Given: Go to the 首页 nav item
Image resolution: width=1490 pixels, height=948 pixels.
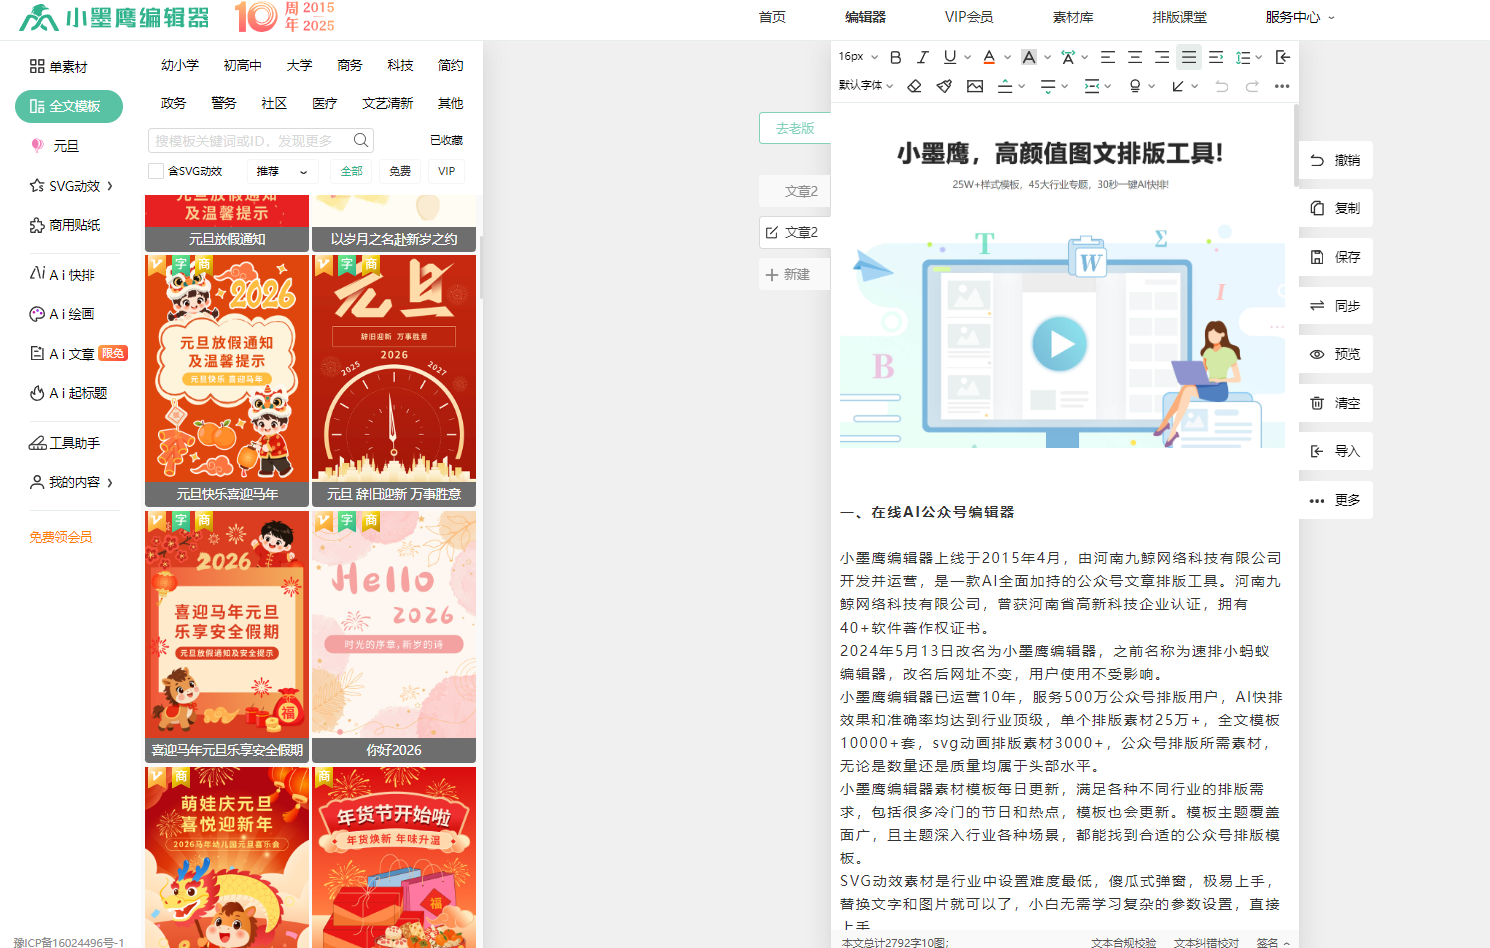Looking at the screenshot, I should tap(772, 17).
